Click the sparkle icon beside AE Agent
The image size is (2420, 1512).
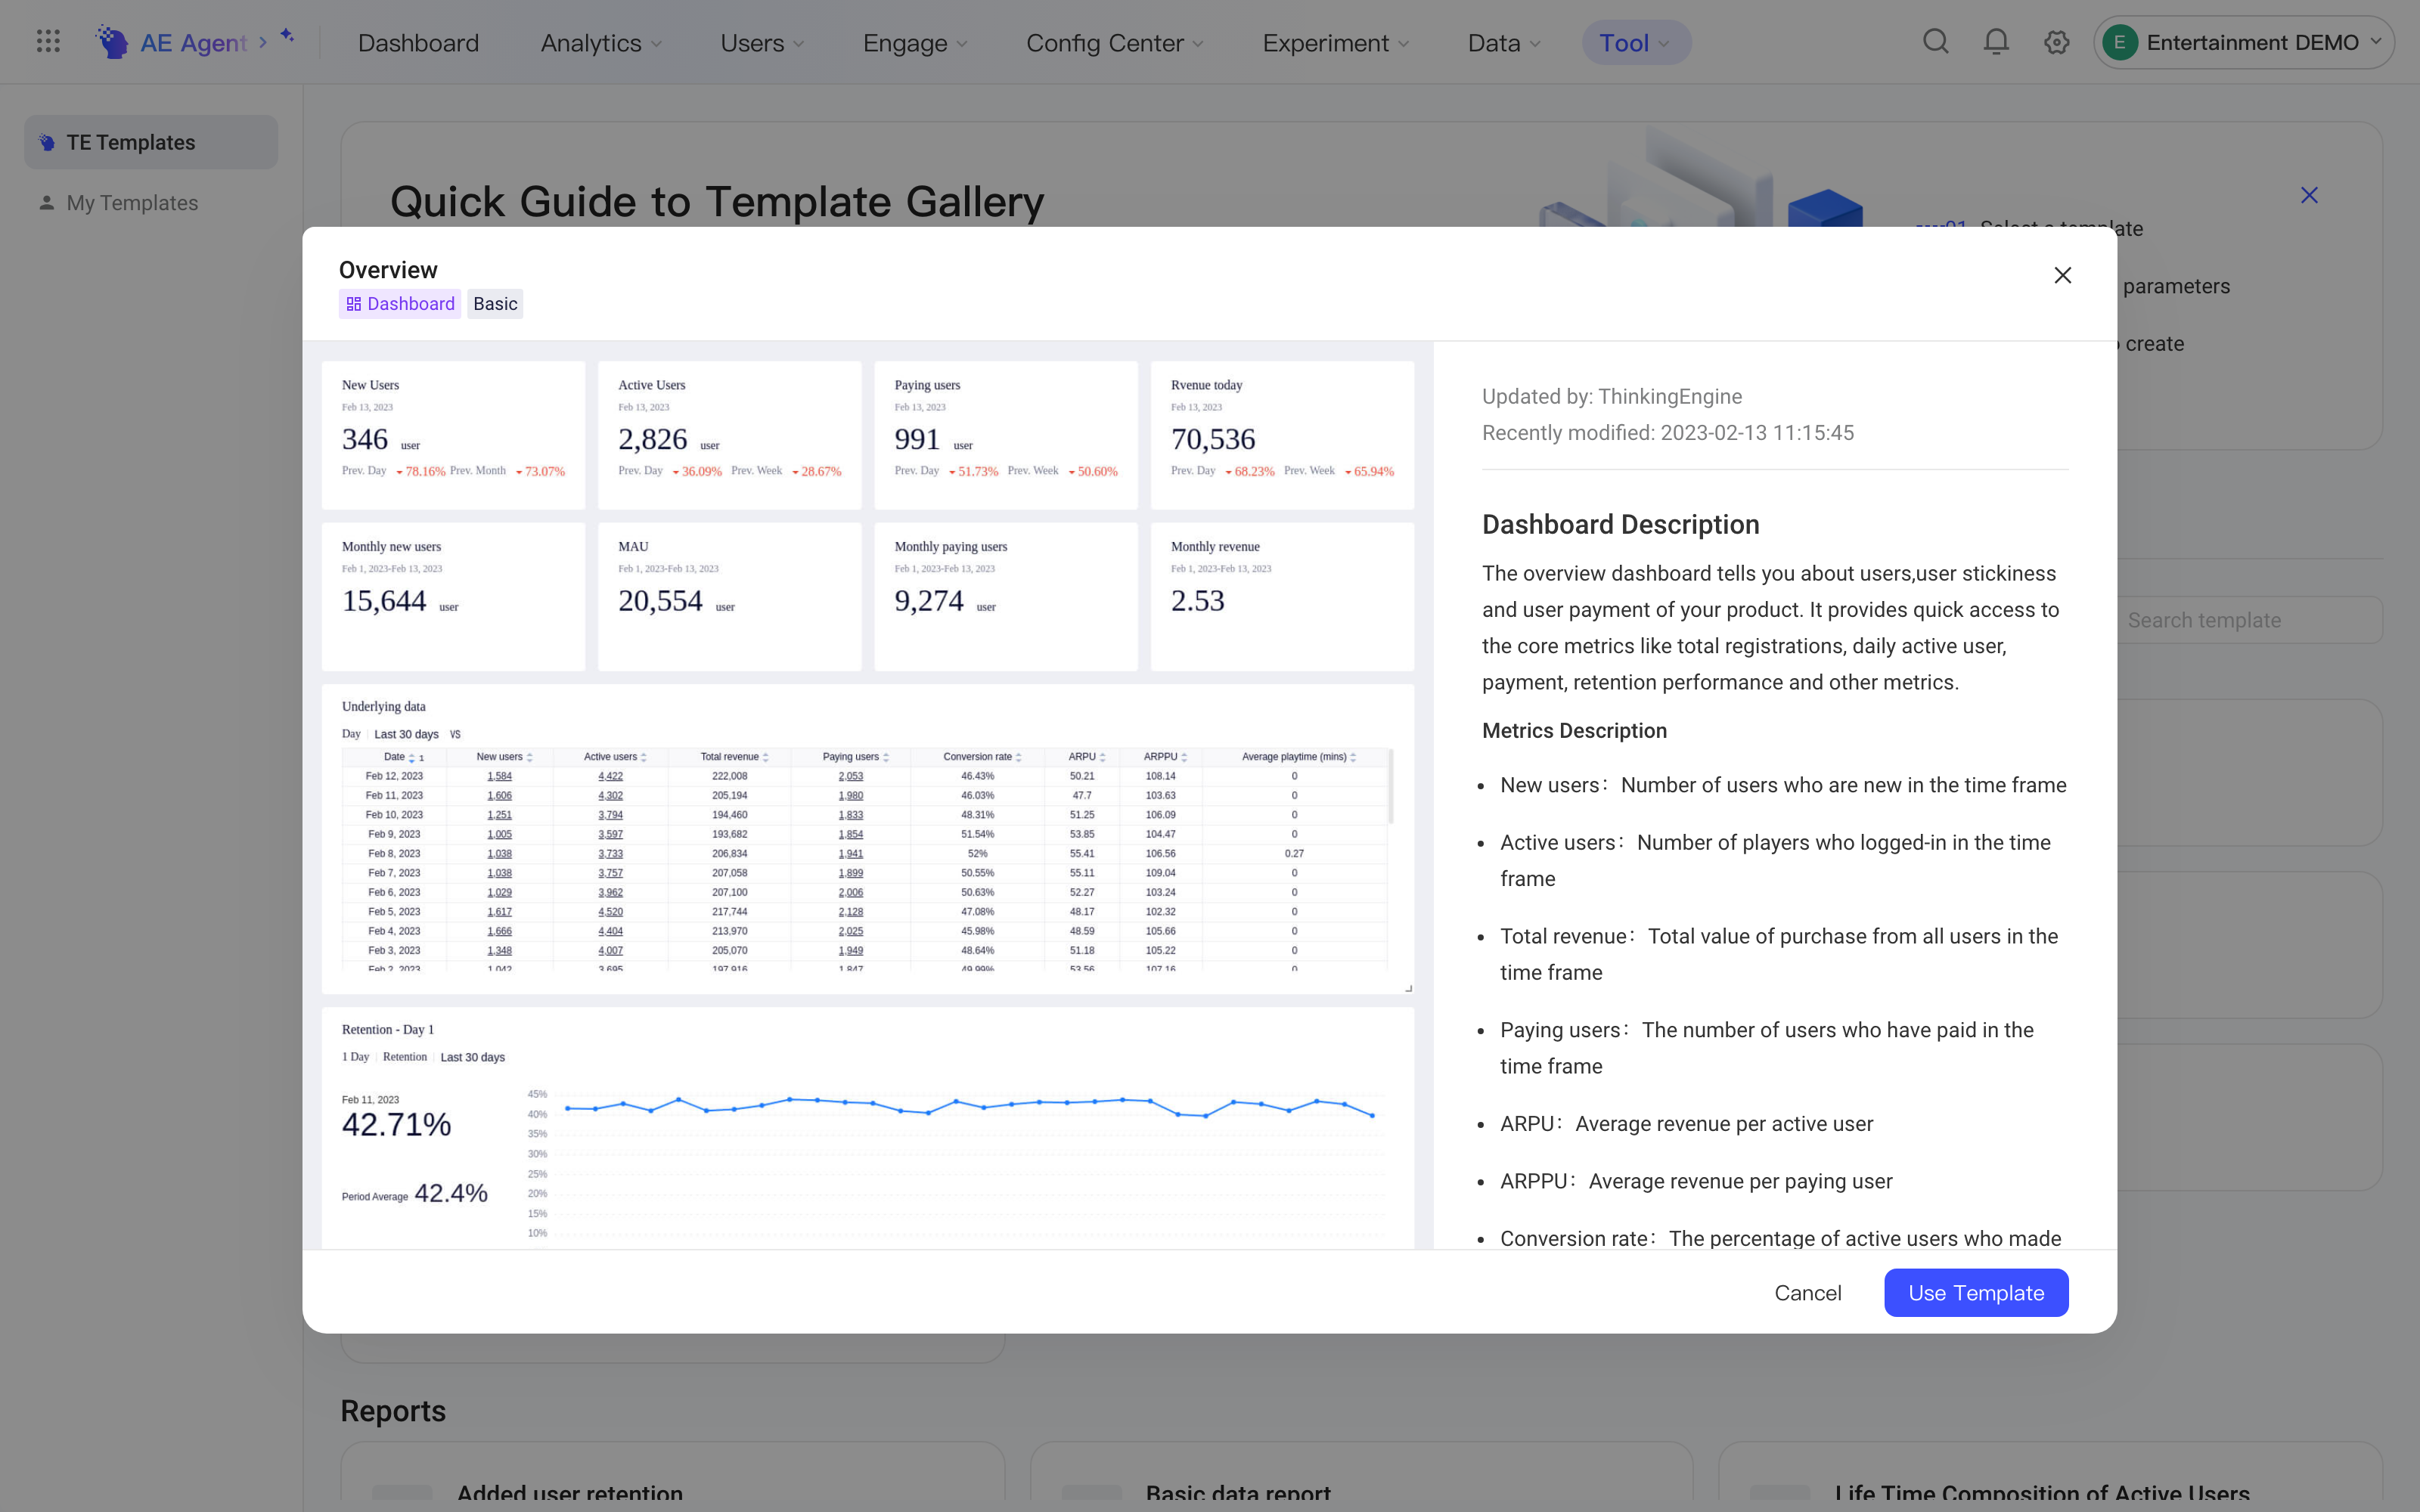click(x=287, y=36)
